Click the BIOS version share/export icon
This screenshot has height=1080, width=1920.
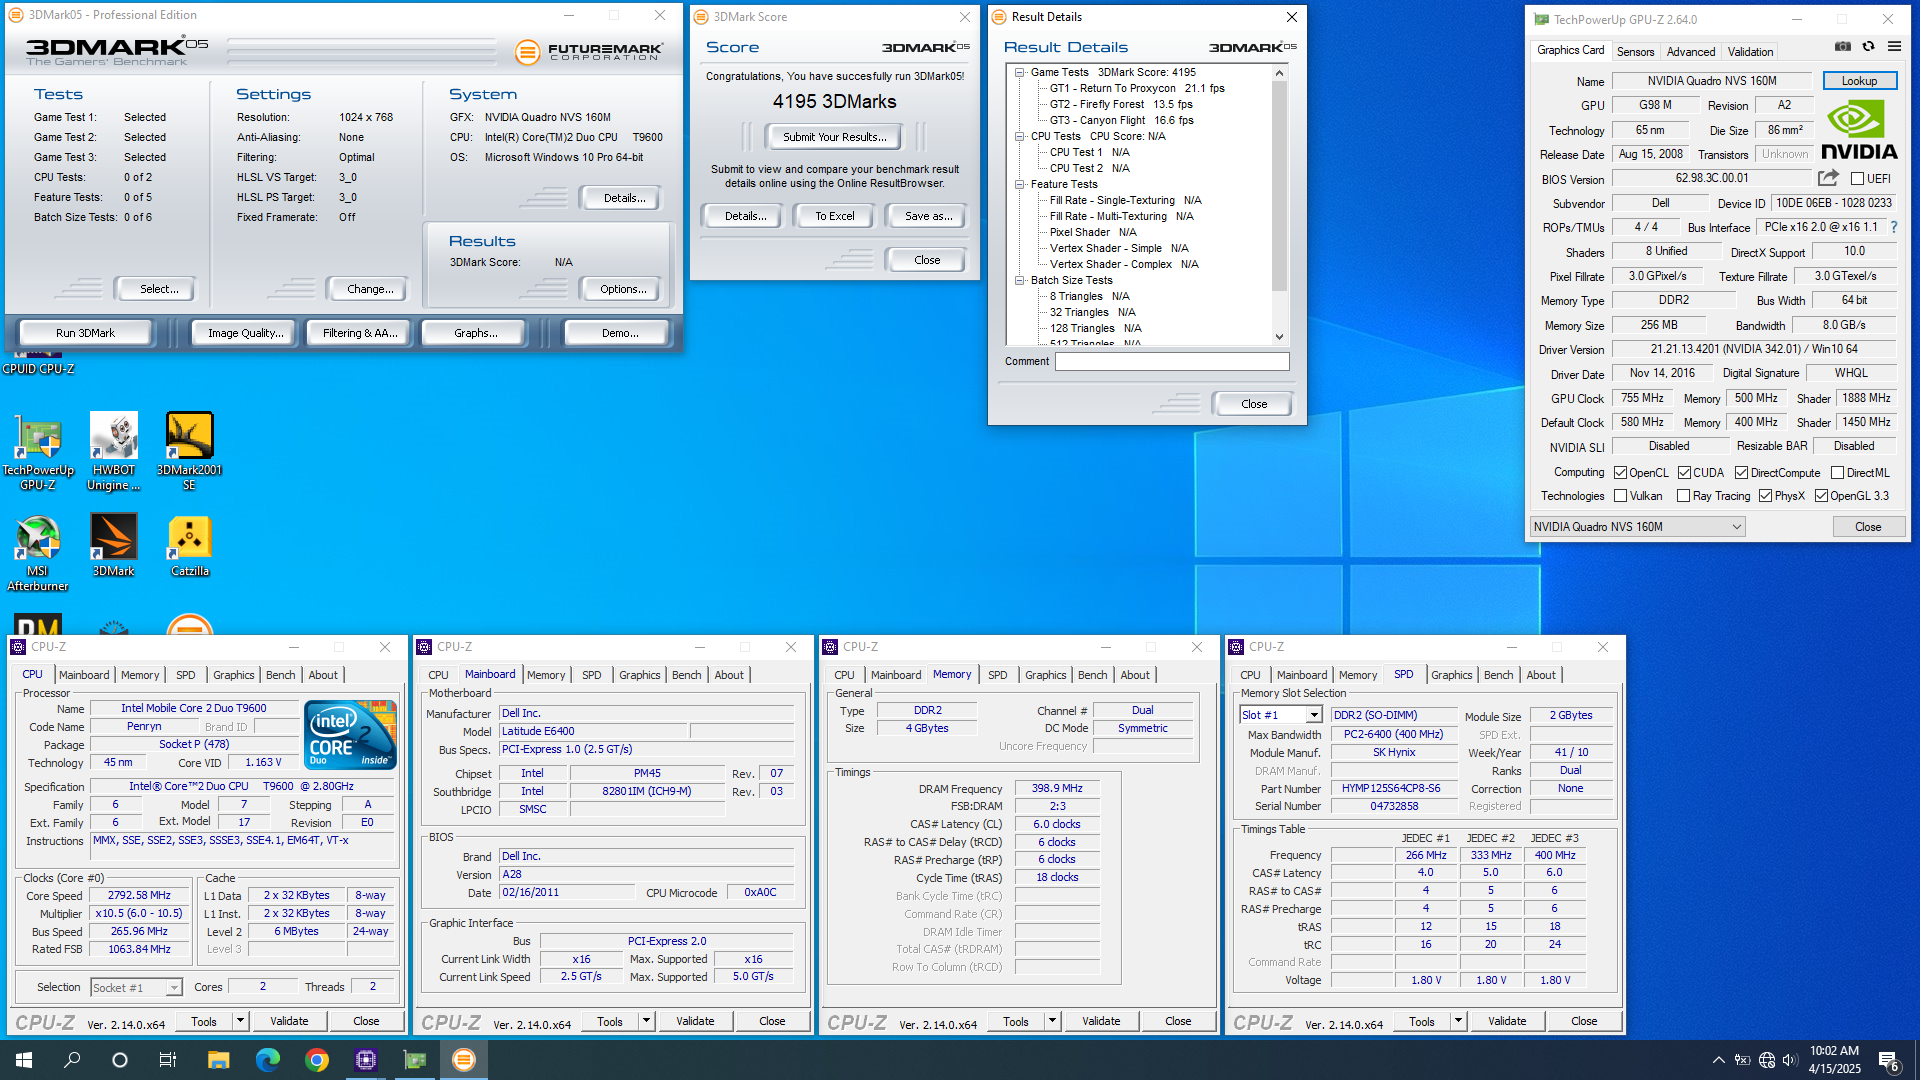pyautogui.click(x=1828, y=178)
